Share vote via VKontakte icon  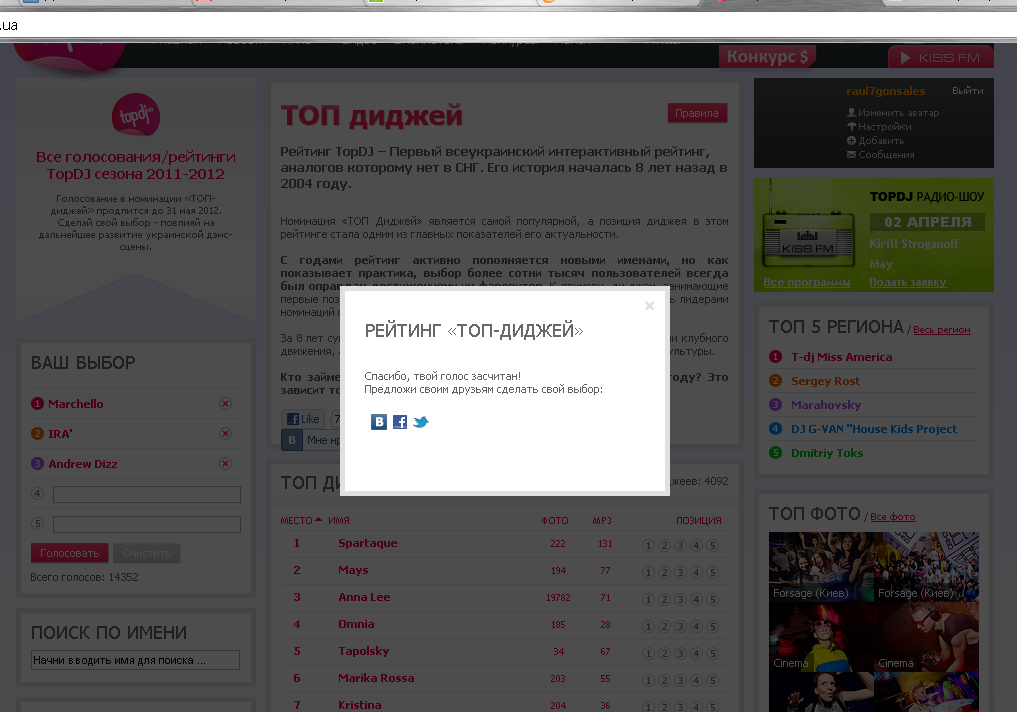(x=379, y=422)
